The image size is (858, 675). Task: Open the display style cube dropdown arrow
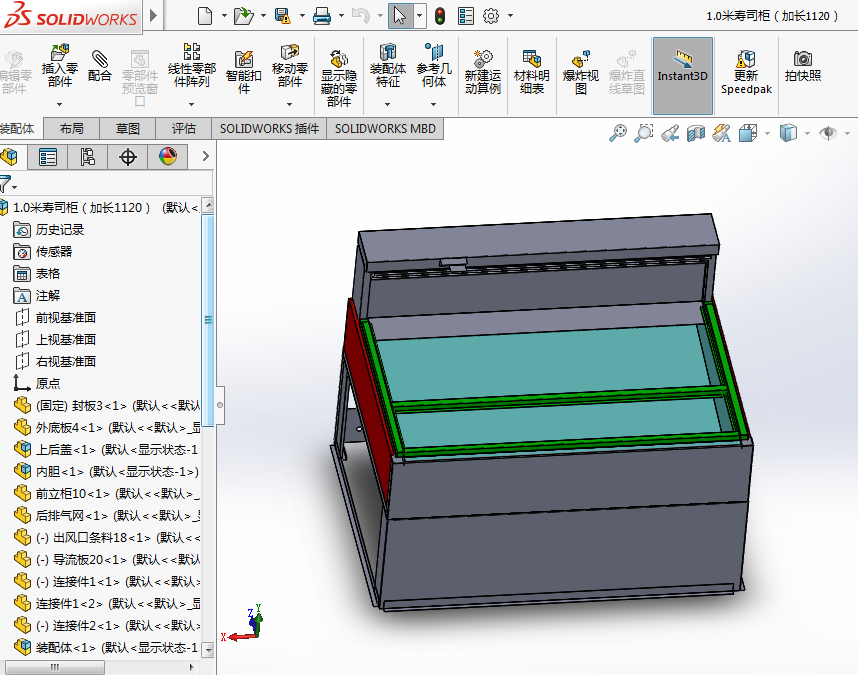tap(805, 133)
